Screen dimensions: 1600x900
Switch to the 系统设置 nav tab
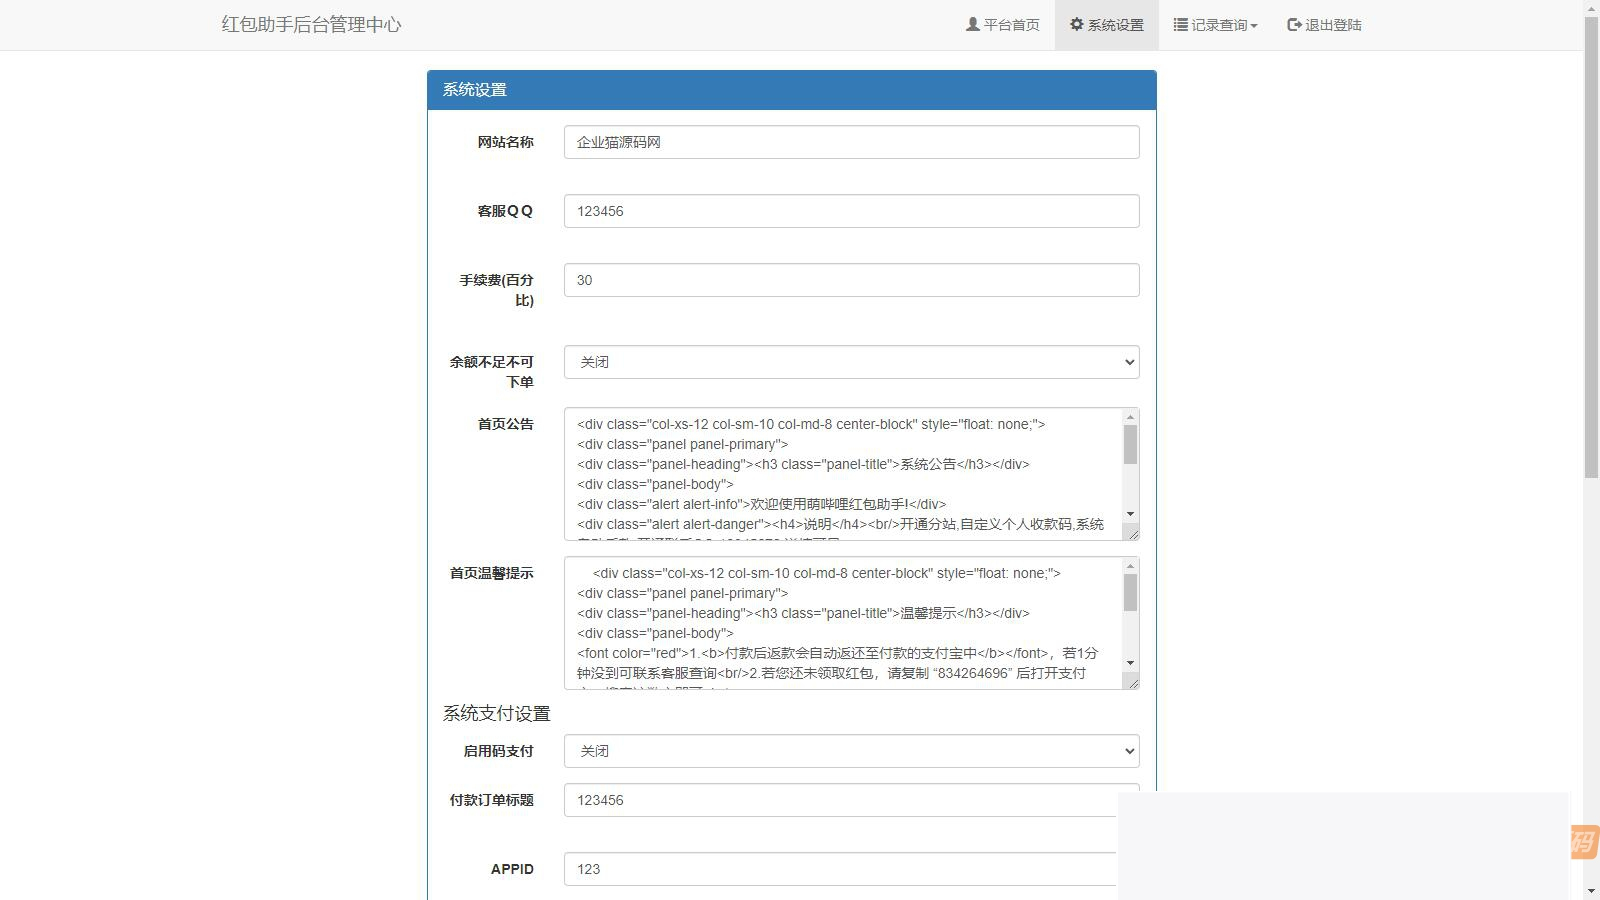tap(1106, 24)
